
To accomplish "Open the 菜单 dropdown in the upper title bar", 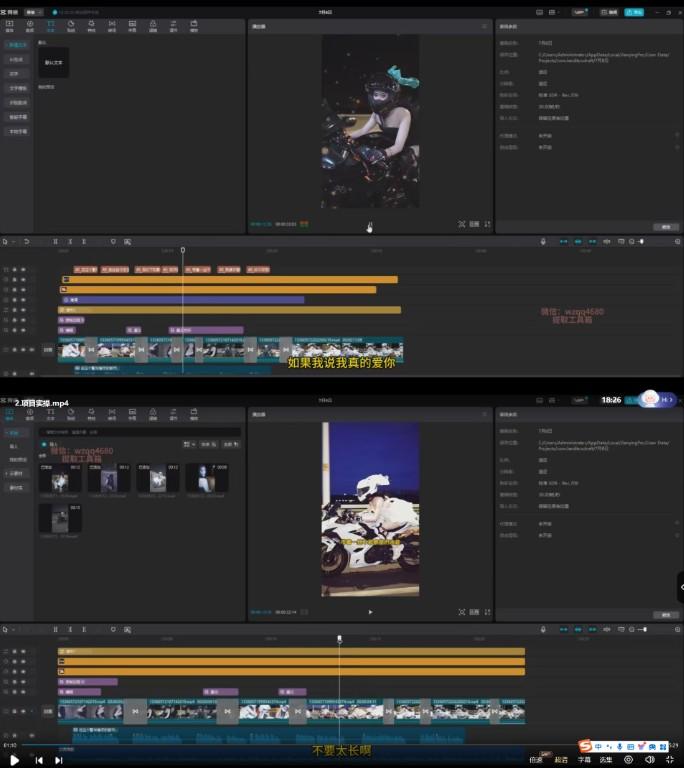I will (x=31, y=12).
